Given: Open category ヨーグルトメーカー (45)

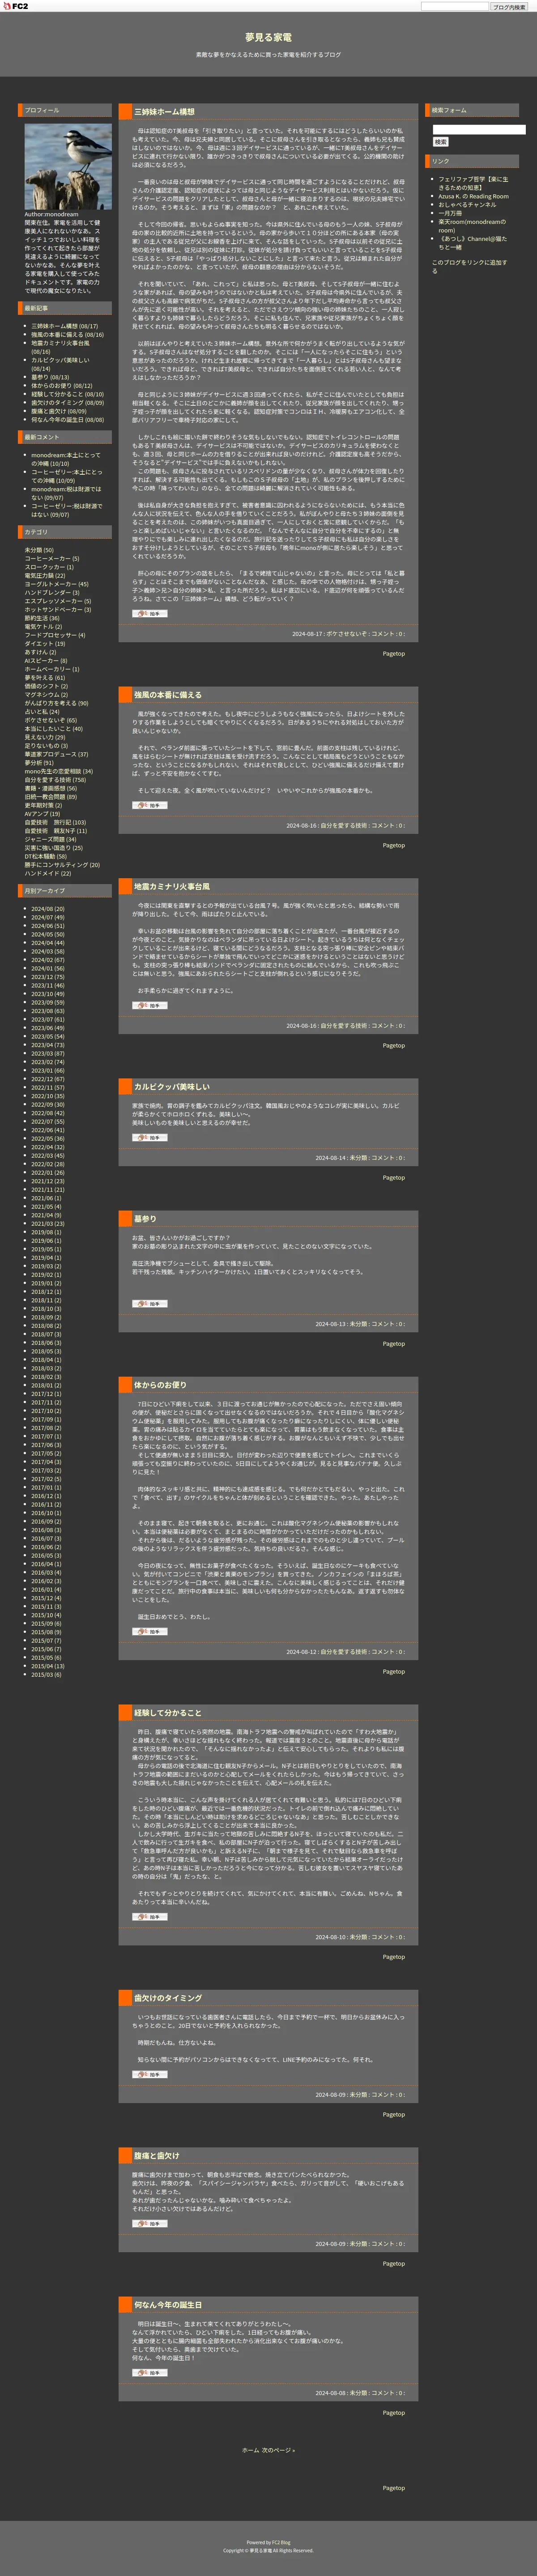Looking at the screenshot, I should coord(56,584).
